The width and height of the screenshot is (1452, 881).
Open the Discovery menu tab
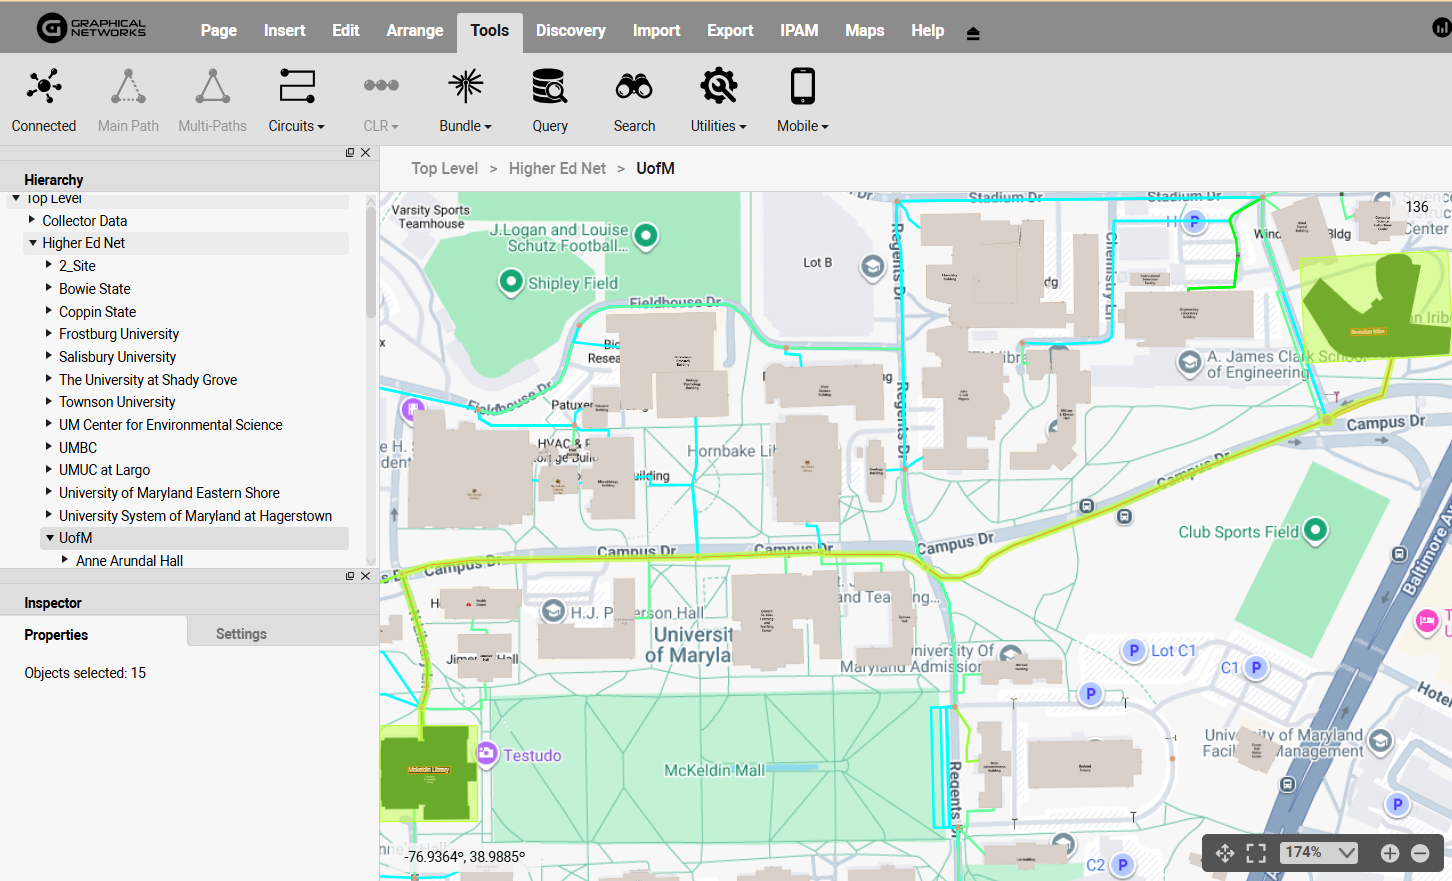click(570, 31)
